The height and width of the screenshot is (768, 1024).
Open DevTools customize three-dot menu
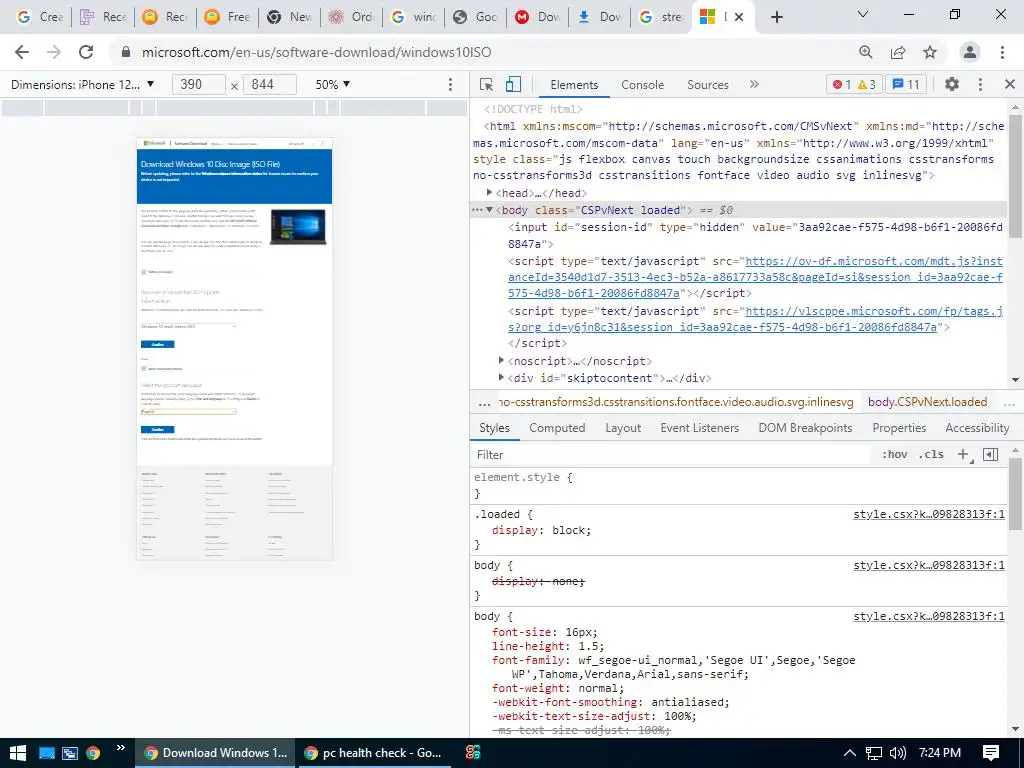click(x=980, y=84)
